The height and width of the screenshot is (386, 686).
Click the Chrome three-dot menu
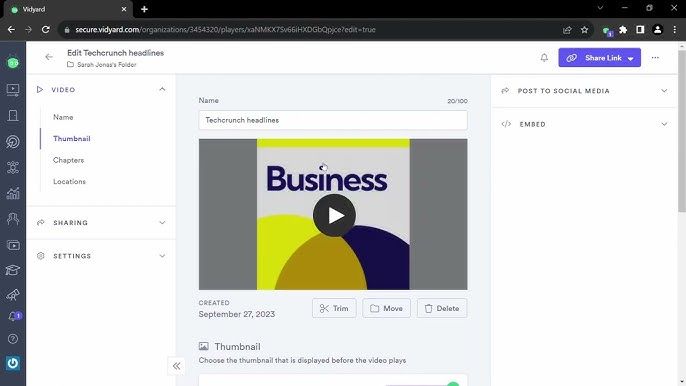tap(675, 30)
